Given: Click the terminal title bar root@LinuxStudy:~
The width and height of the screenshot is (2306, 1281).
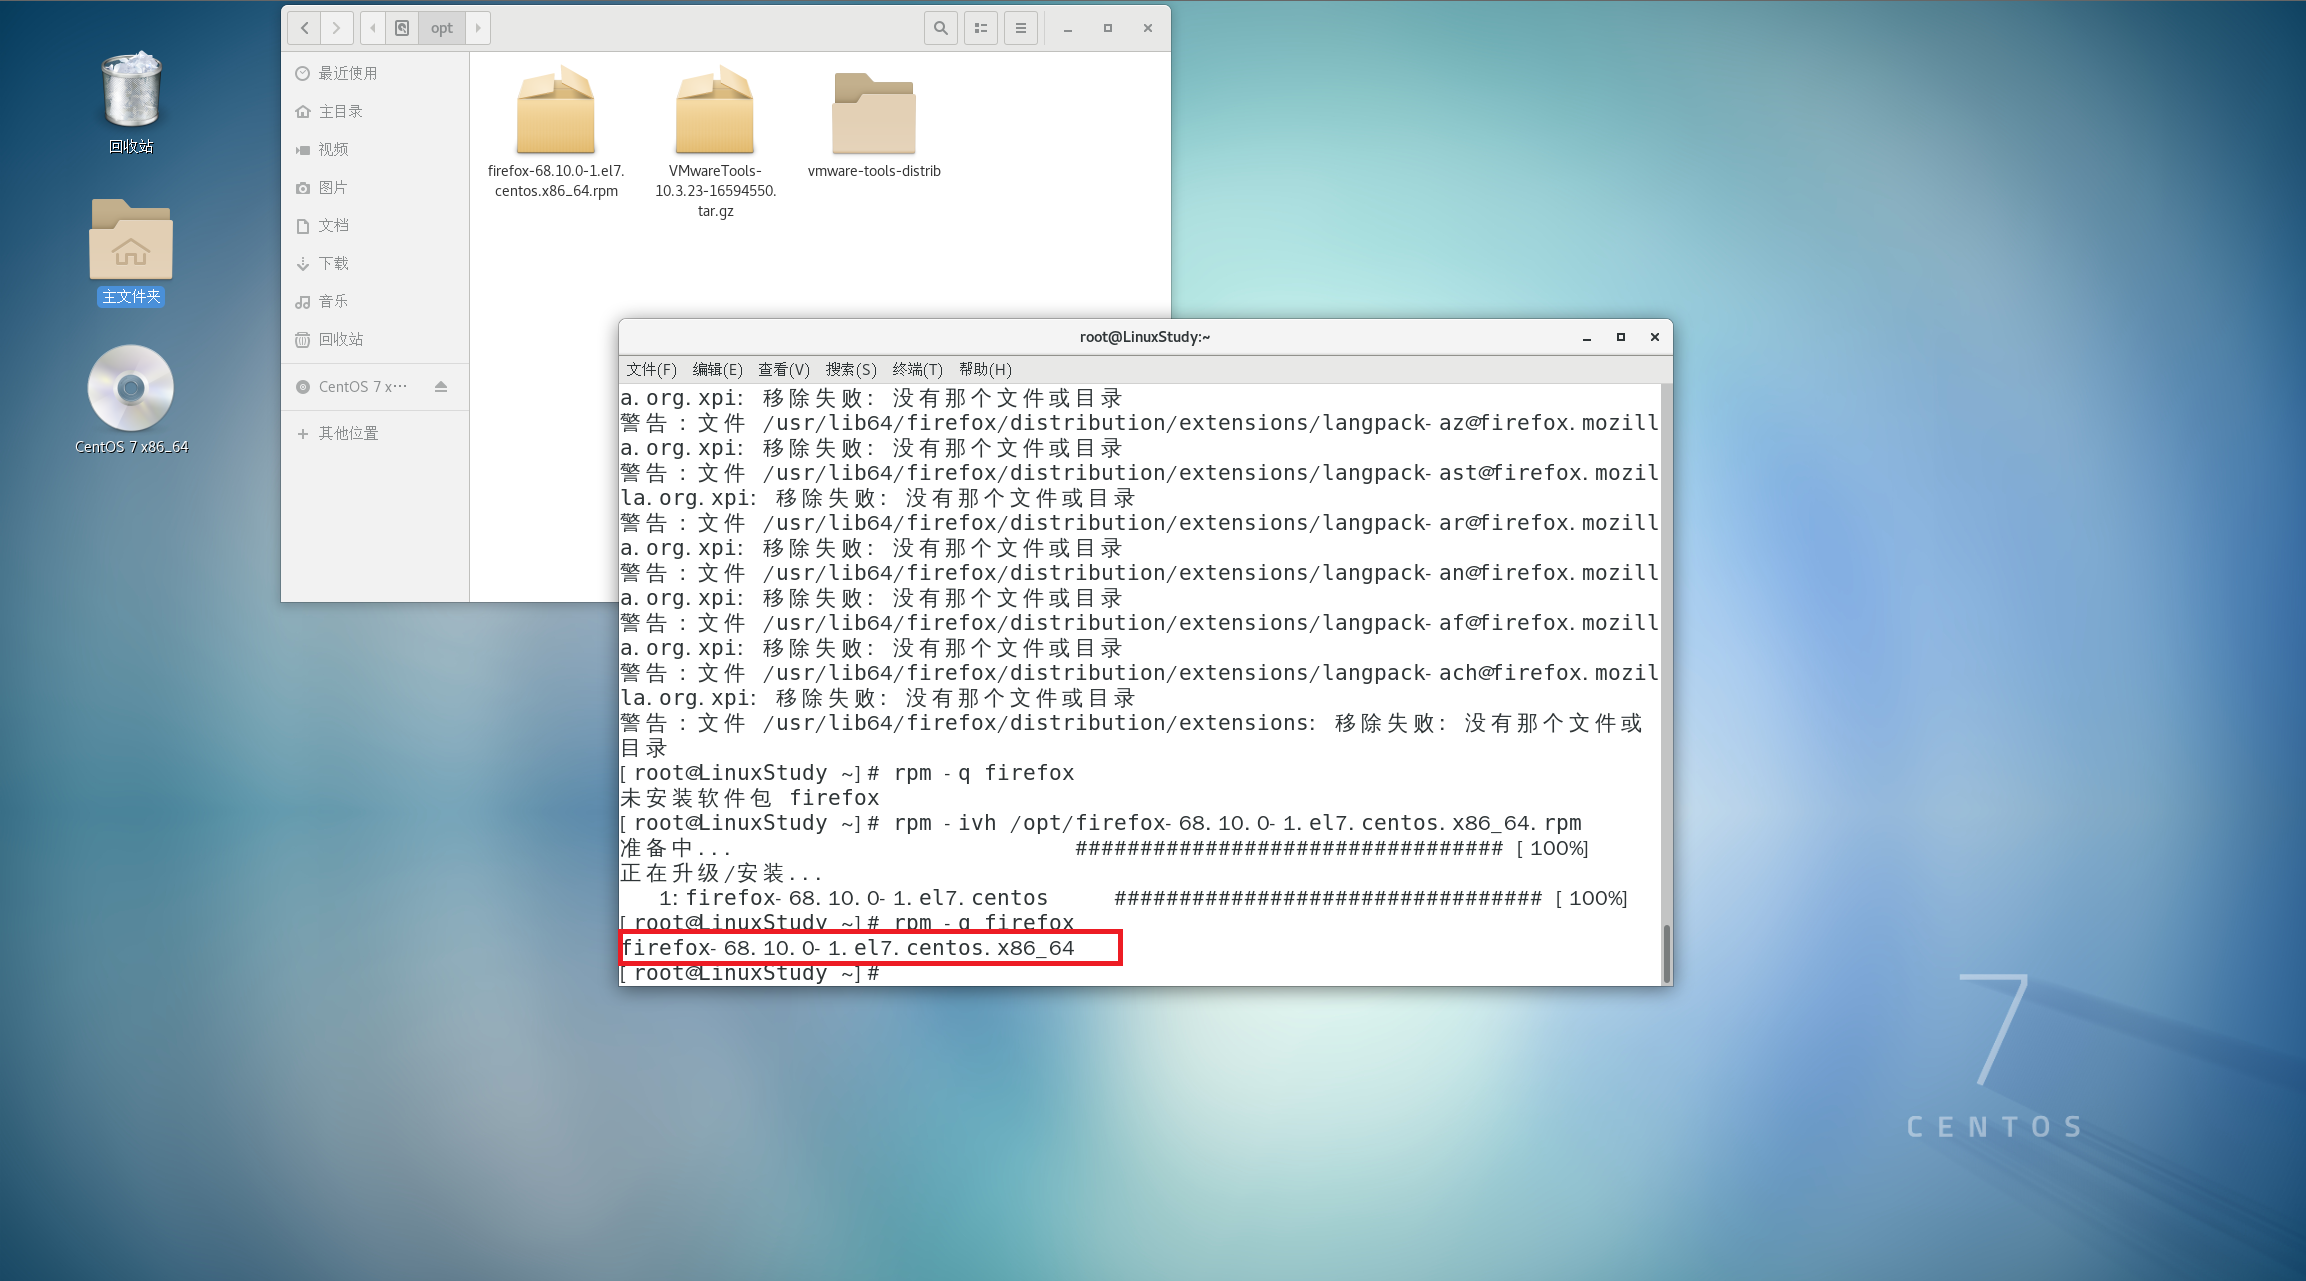Looking at the screenshot, I should click(x=1145, y=337).
